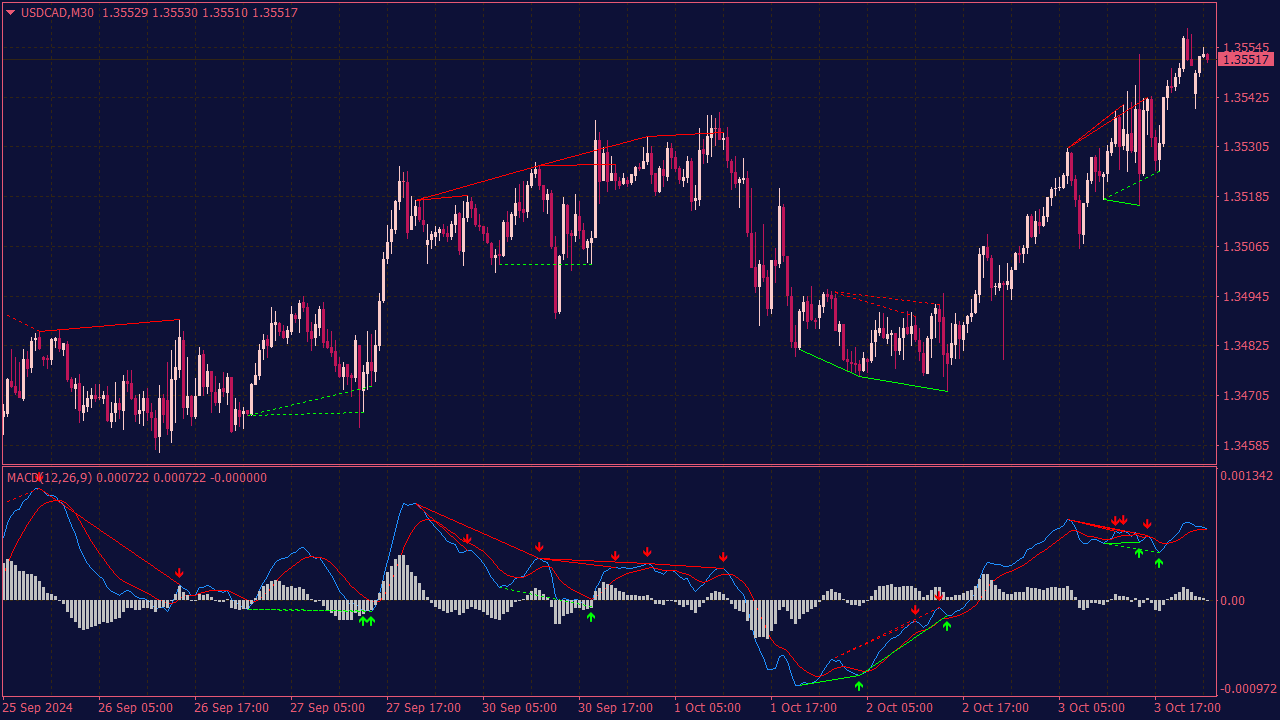Image resolution: width=1280 pixels, height=720 pixels.
Task: Select the 1.35530 high value in header
Action: point(173,13)
